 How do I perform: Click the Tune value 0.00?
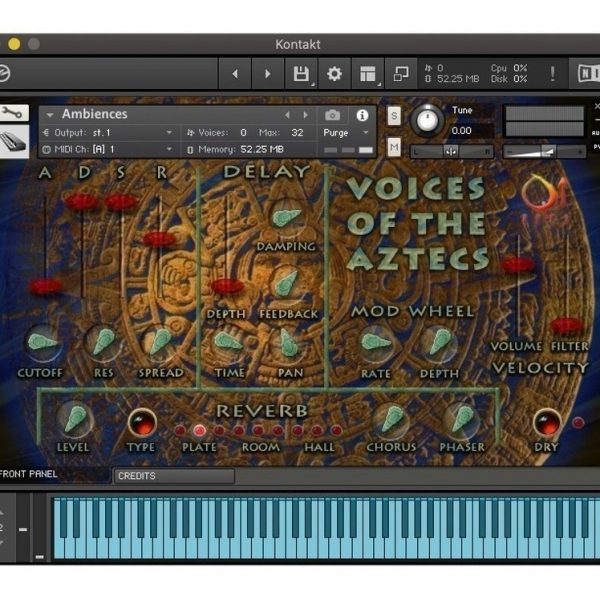tap(461, 130)
